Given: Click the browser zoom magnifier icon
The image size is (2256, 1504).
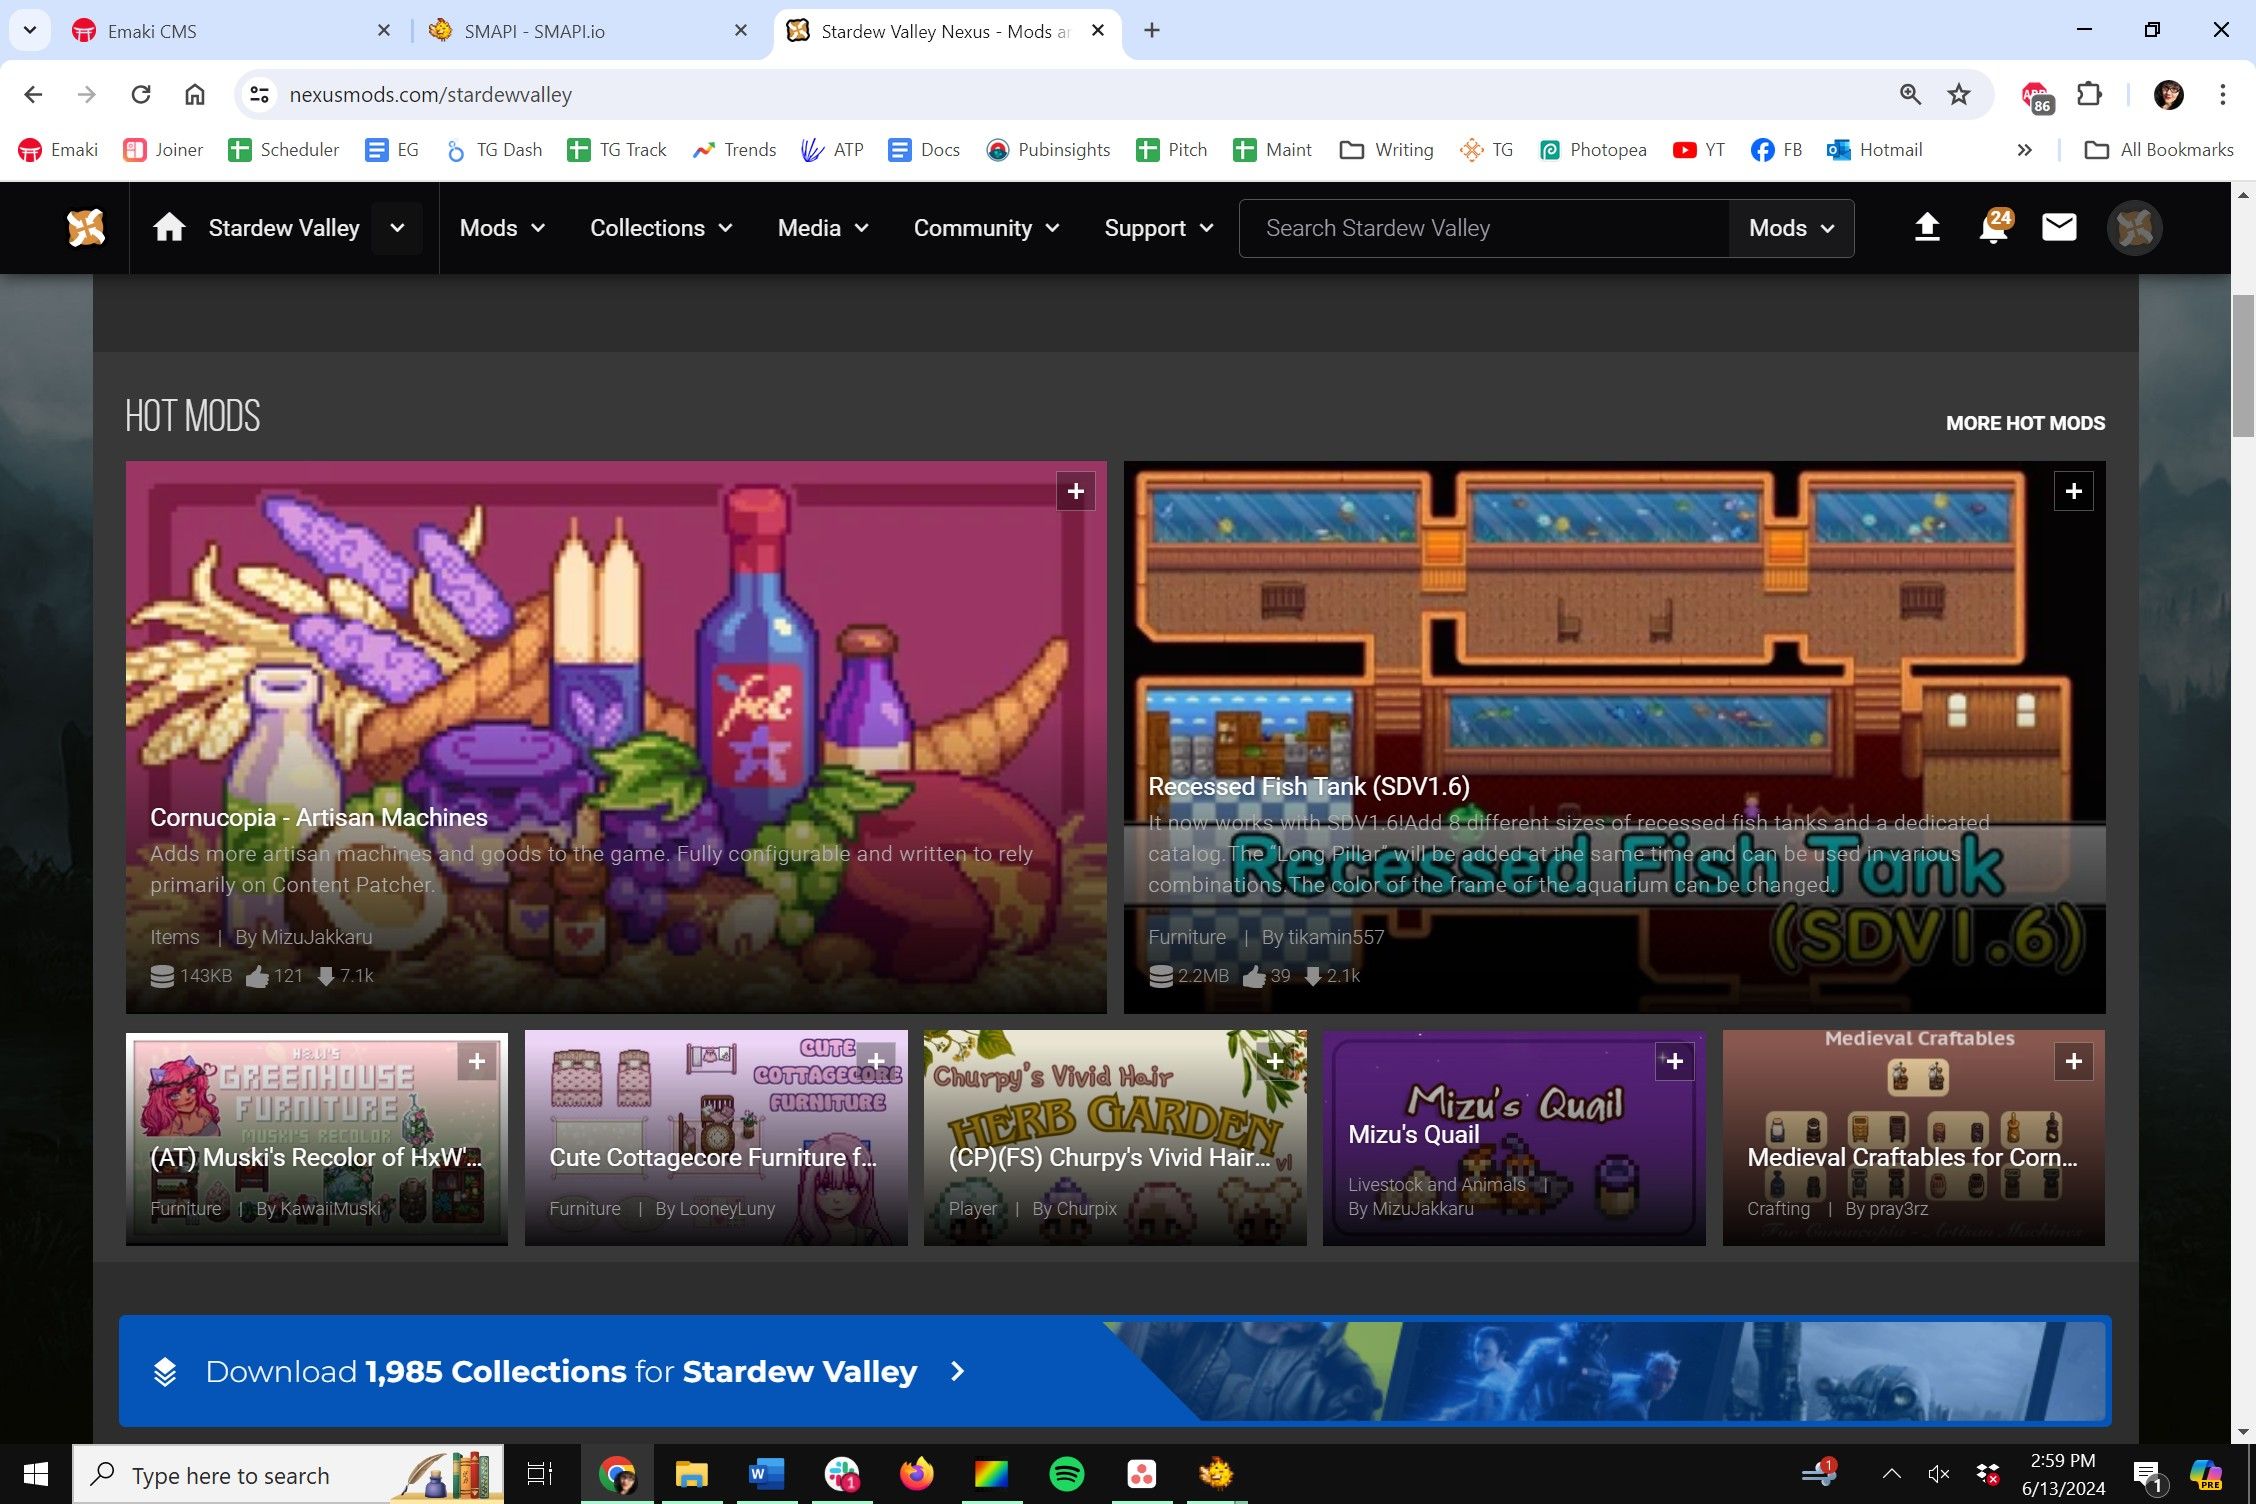Looking at the screenshot, I should tap(1910, 94).
